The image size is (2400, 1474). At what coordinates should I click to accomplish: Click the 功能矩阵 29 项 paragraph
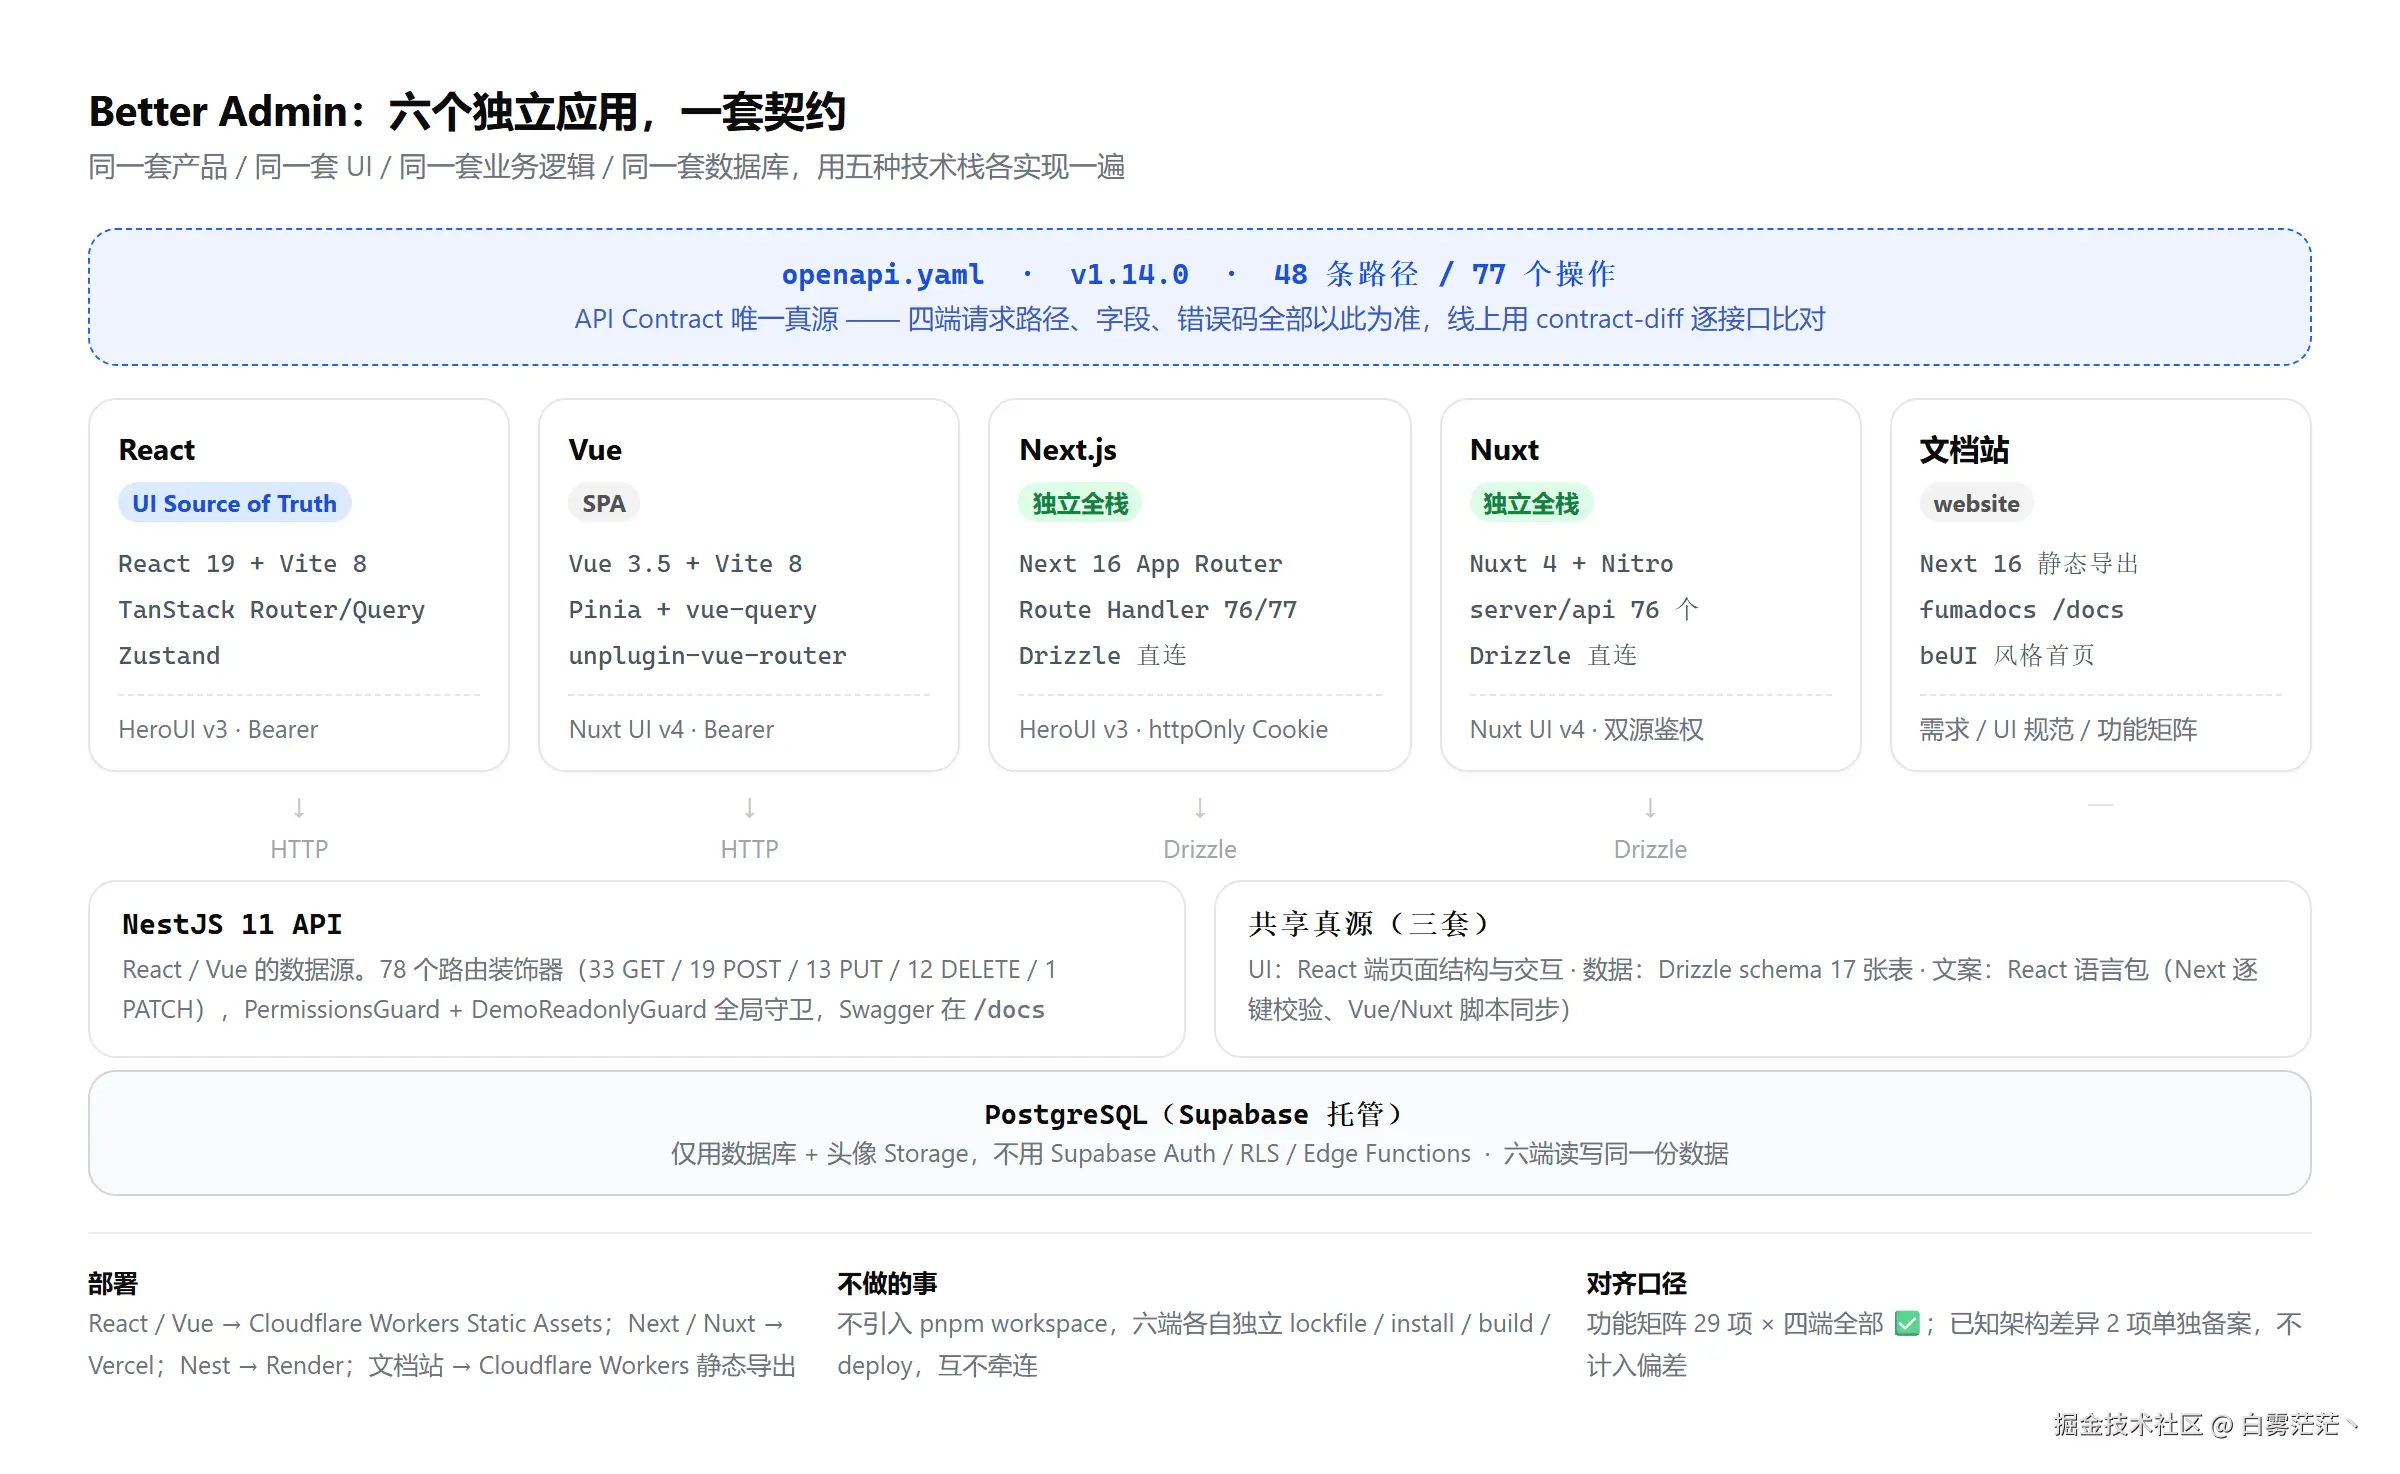click(x=1944, y=1344)
